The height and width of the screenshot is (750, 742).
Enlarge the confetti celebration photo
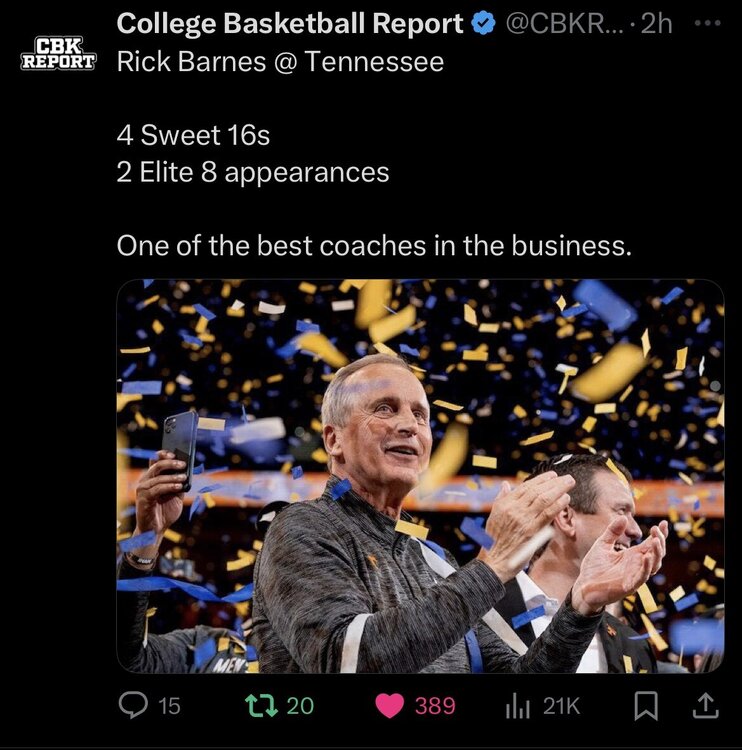(x=420, y=475)
